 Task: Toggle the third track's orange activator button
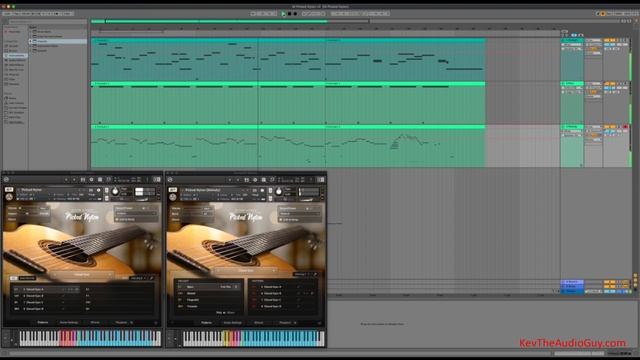pos(607,127)
